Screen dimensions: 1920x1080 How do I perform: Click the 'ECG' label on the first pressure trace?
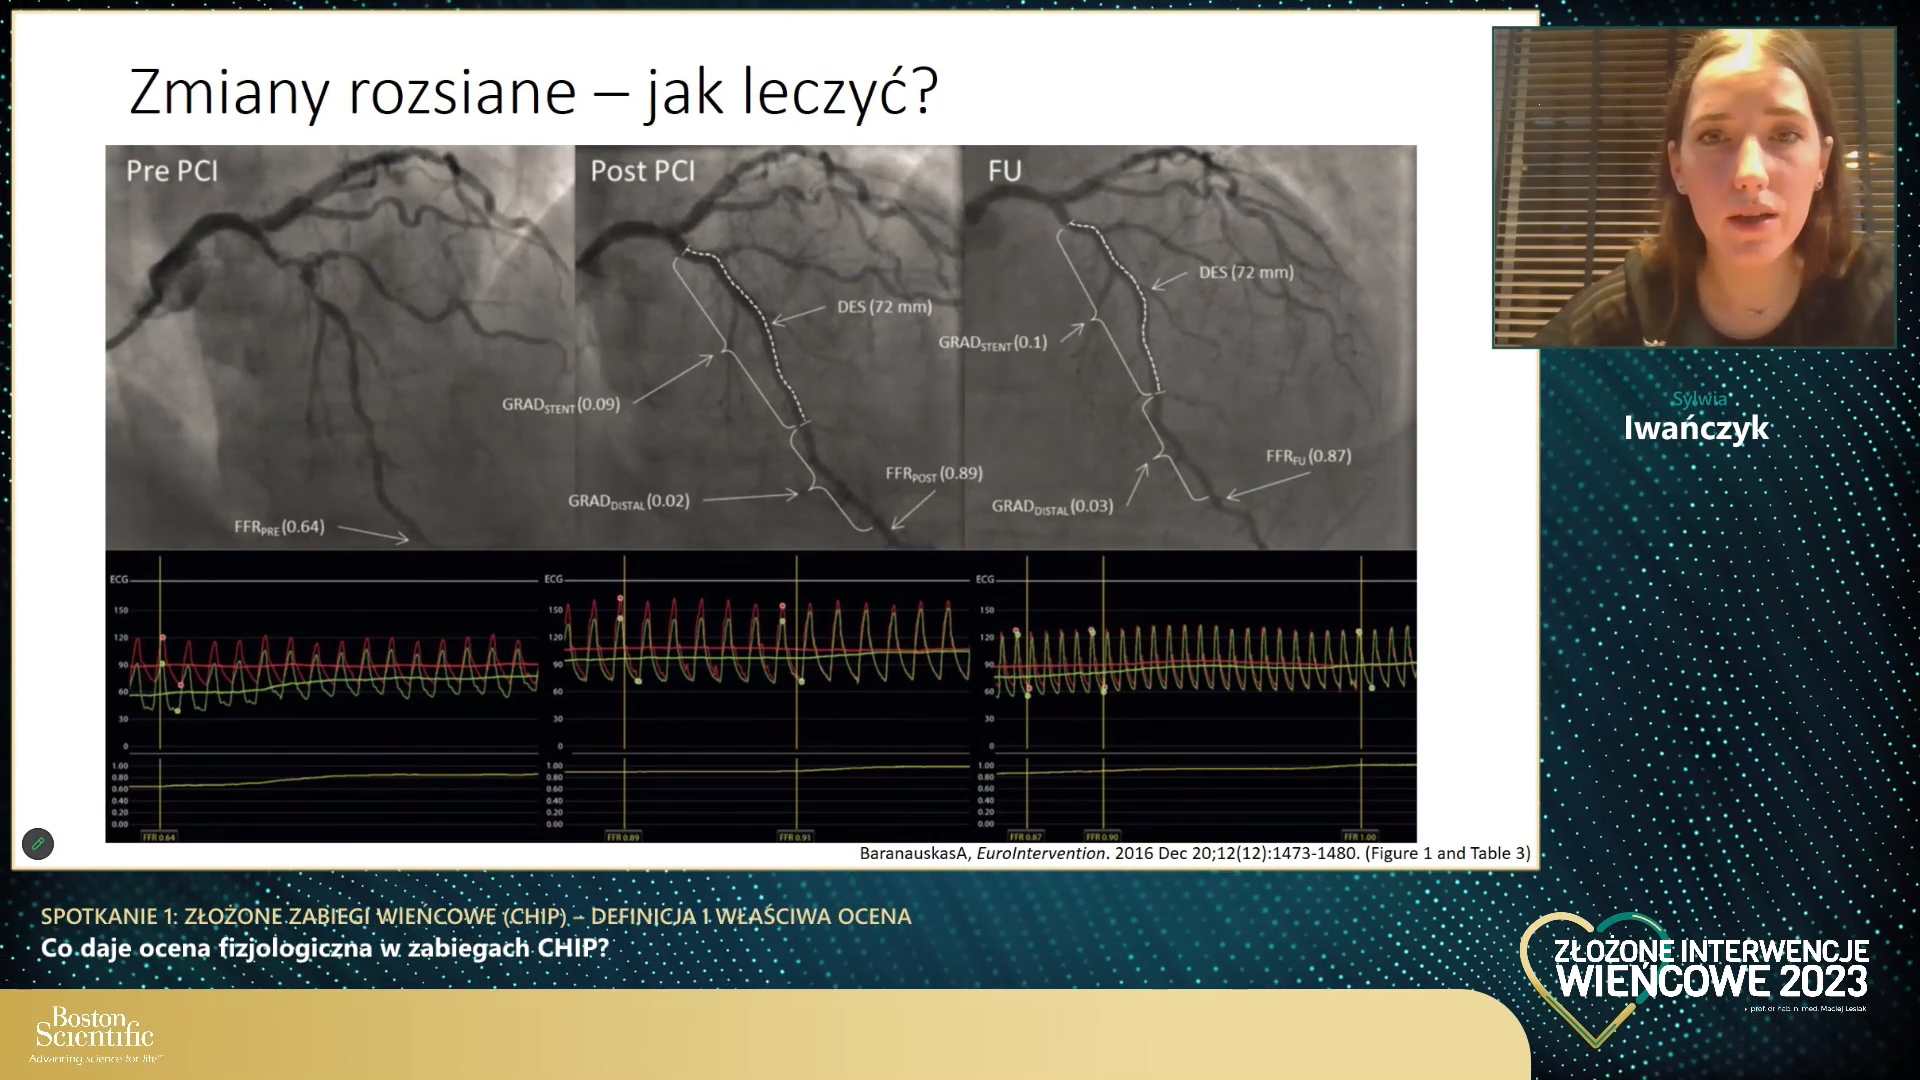[x=119, y=579]
